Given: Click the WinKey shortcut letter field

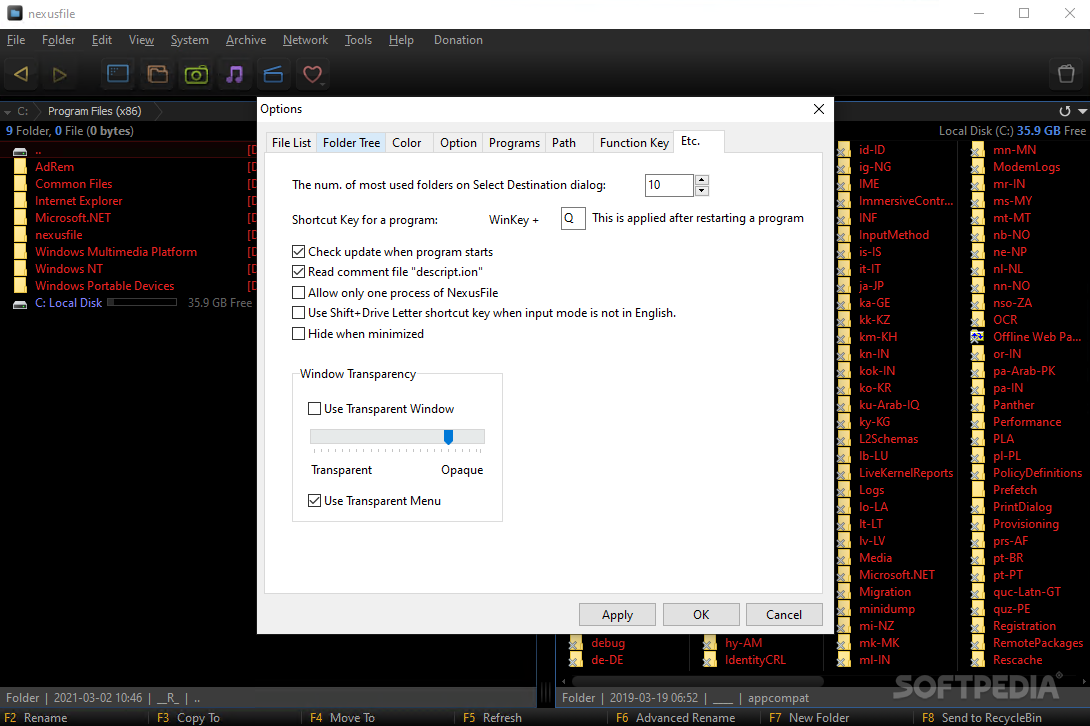Looking at the screenshot, I should 573,218.
